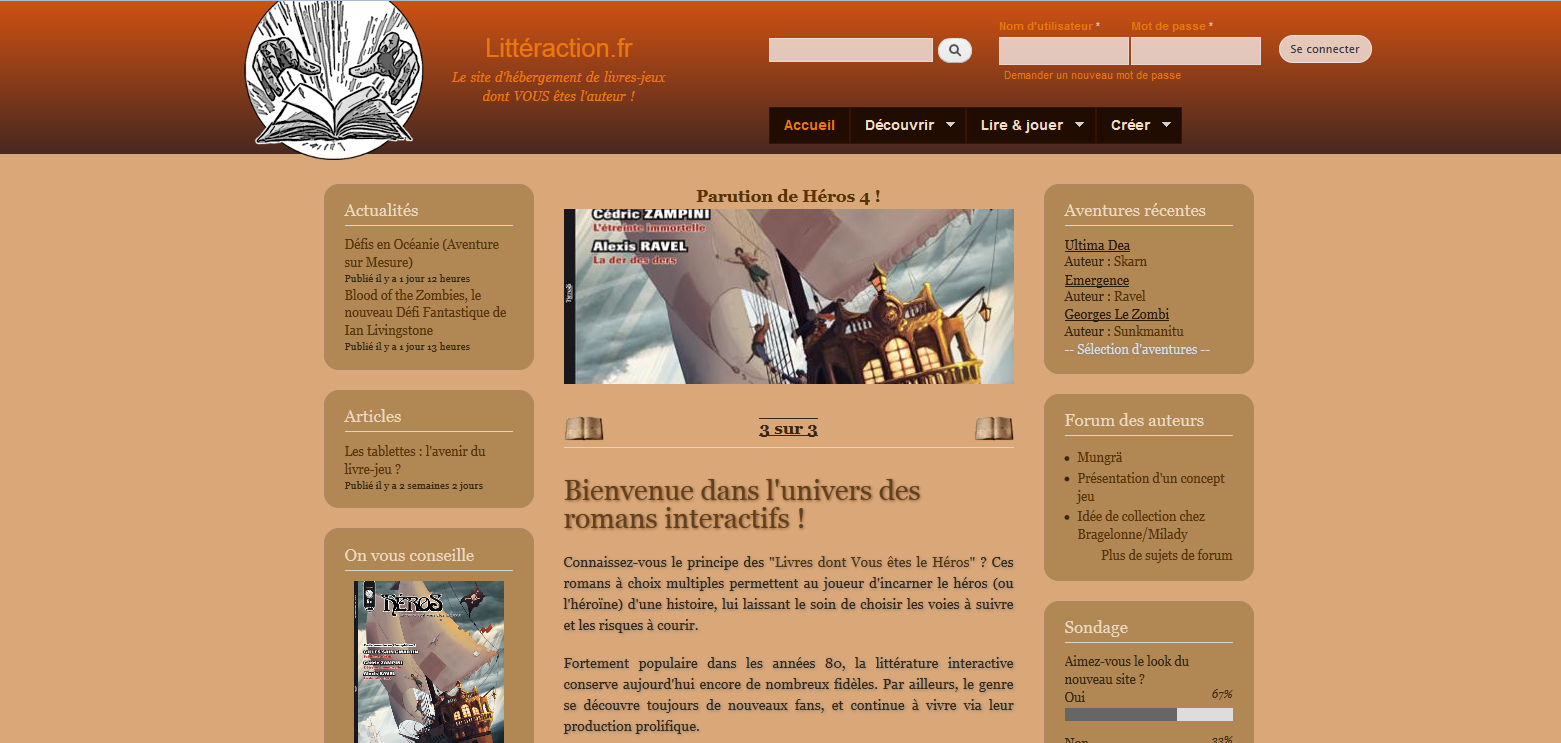Click the Littéraction open book logo
The height and width of the screenshot is (743, 1561).
(334, 80)
